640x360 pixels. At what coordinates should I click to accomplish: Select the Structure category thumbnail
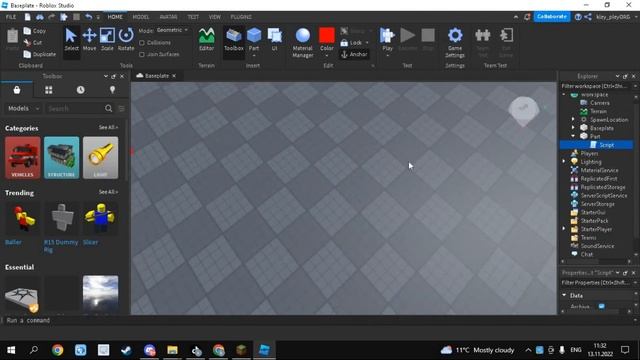click(61, 158)
